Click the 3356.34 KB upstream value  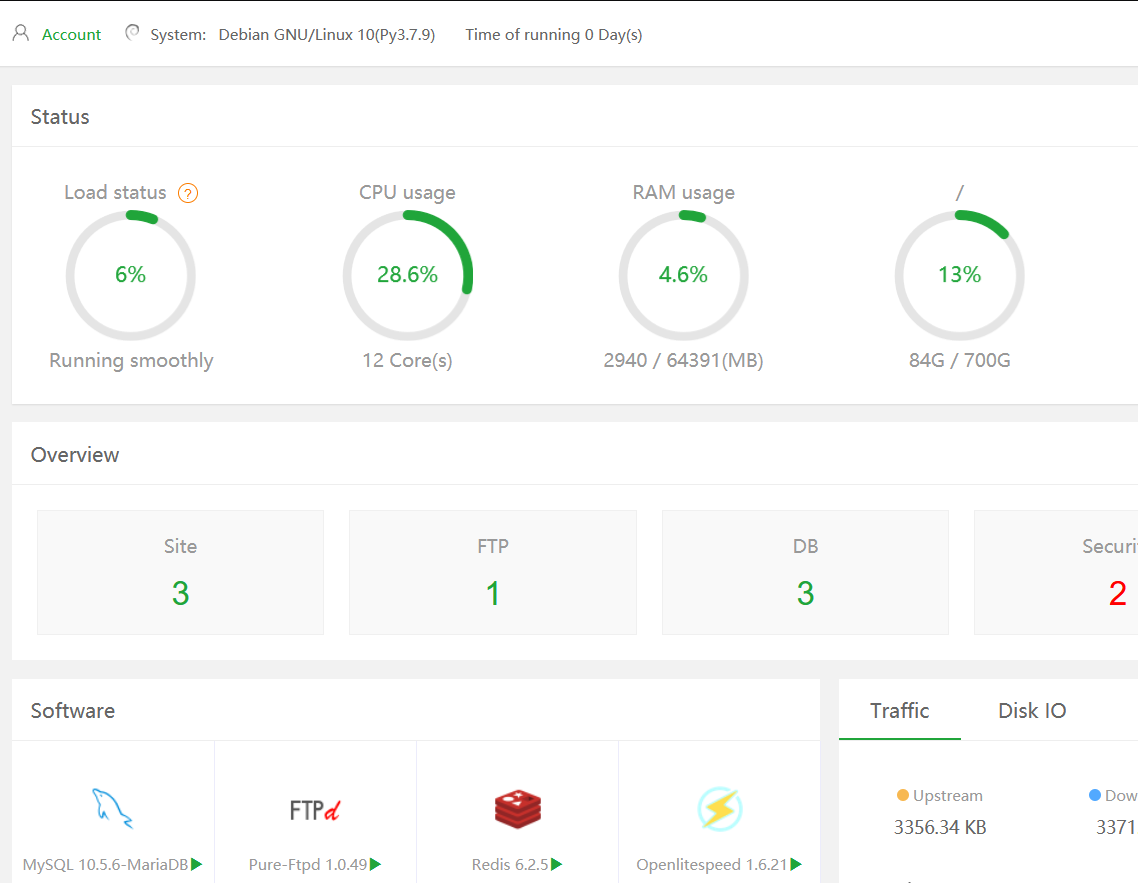[x=940, y=828]
